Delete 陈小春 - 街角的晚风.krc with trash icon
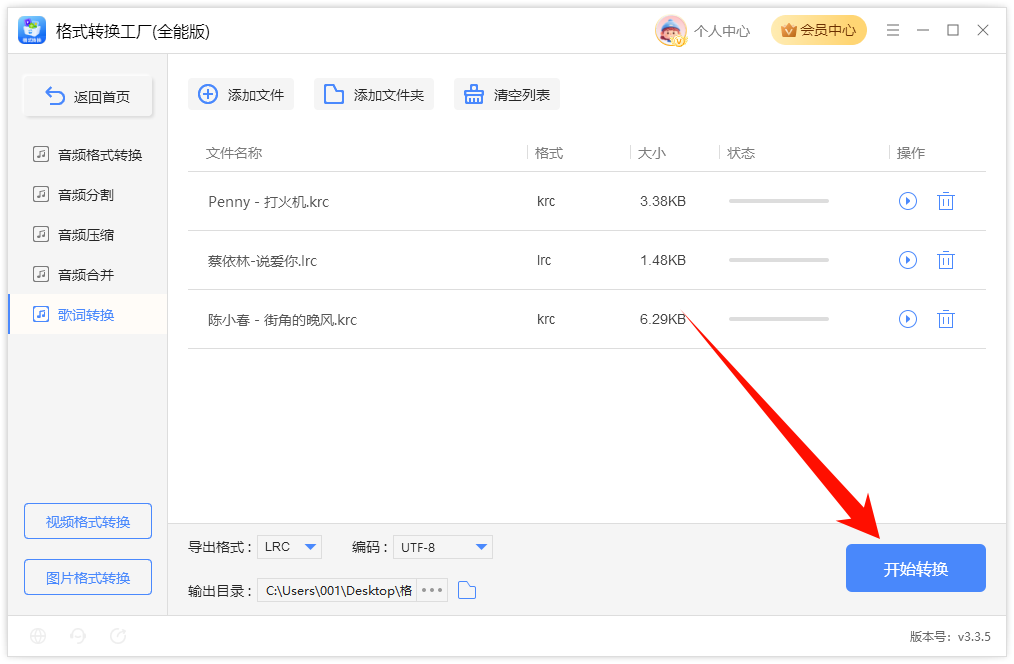 pyautogui.click(x=945, y=319)
